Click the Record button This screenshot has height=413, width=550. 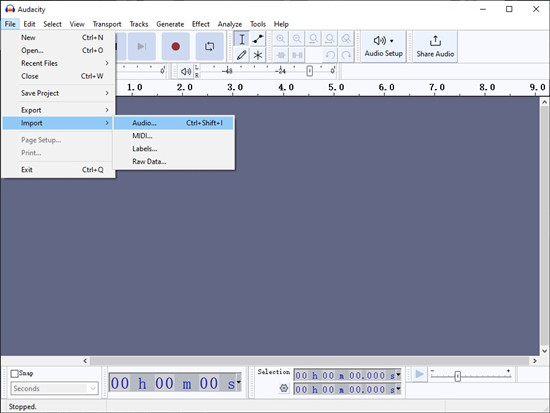point(176,46)
